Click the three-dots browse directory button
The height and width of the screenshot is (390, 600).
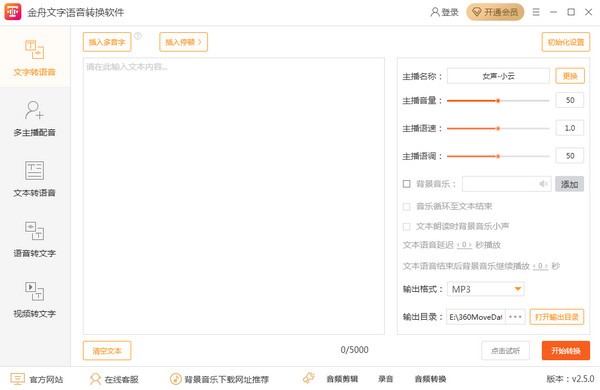tap(515, 317)
